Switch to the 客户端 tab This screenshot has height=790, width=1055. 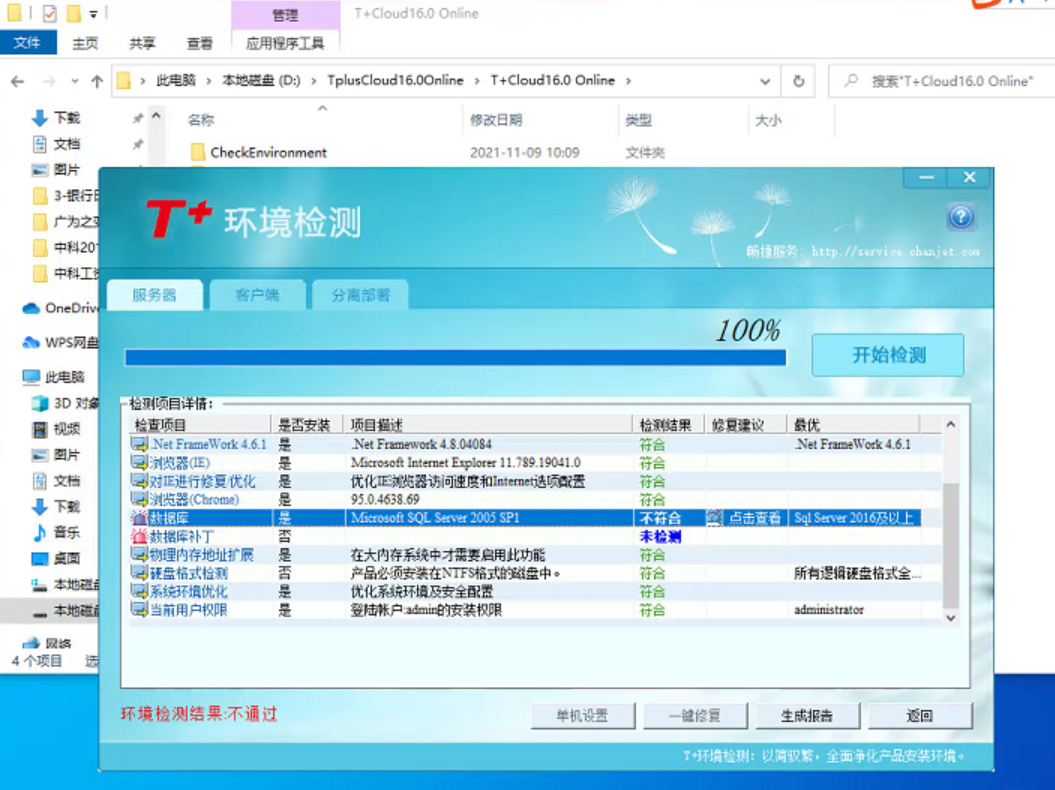(257, 295)
